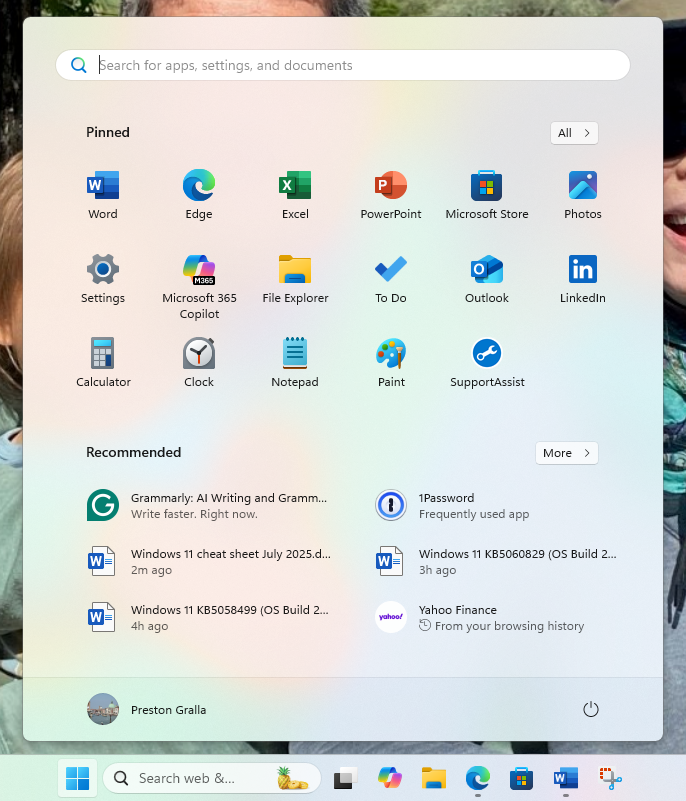The height and width of the screenshot is (801, 686).
Task: Open the power options button
Action: click(590, 709)
